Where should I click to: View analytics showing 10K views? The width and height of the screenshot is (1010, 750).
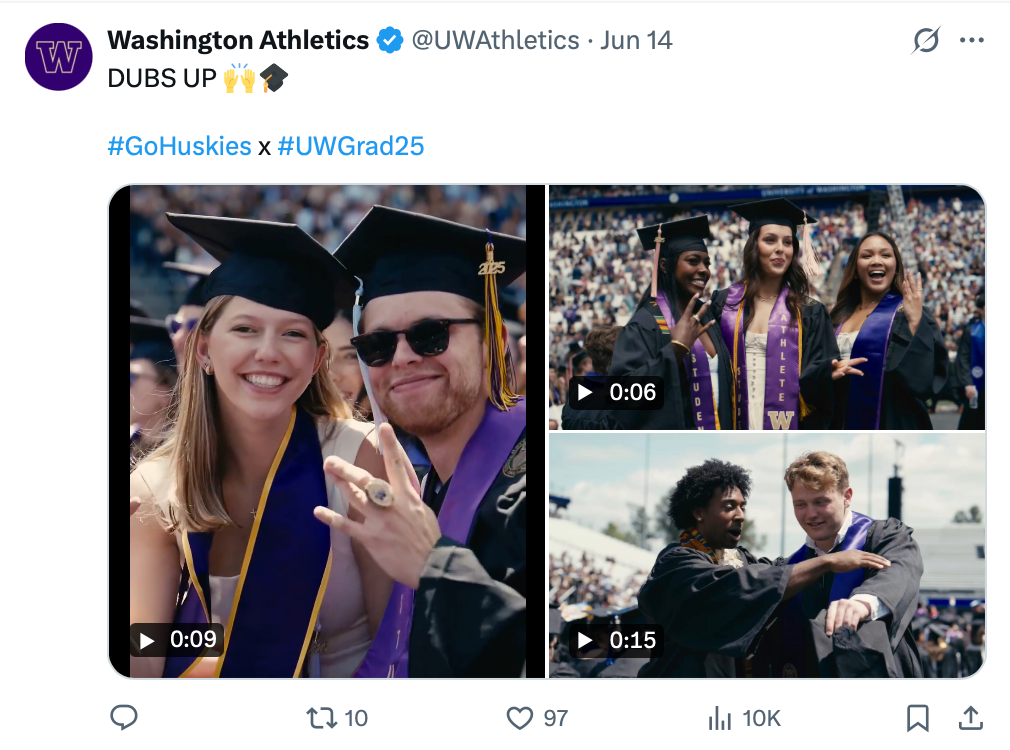coord(744,718)
